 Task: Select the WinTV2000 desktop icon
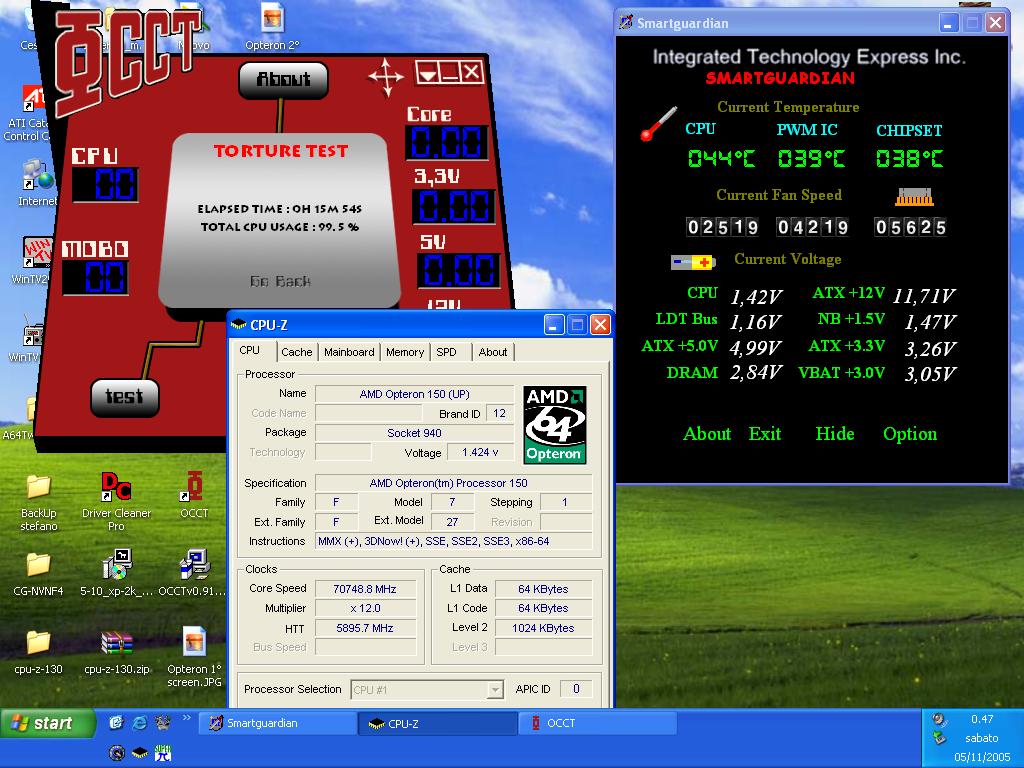[x=31, y=261]
